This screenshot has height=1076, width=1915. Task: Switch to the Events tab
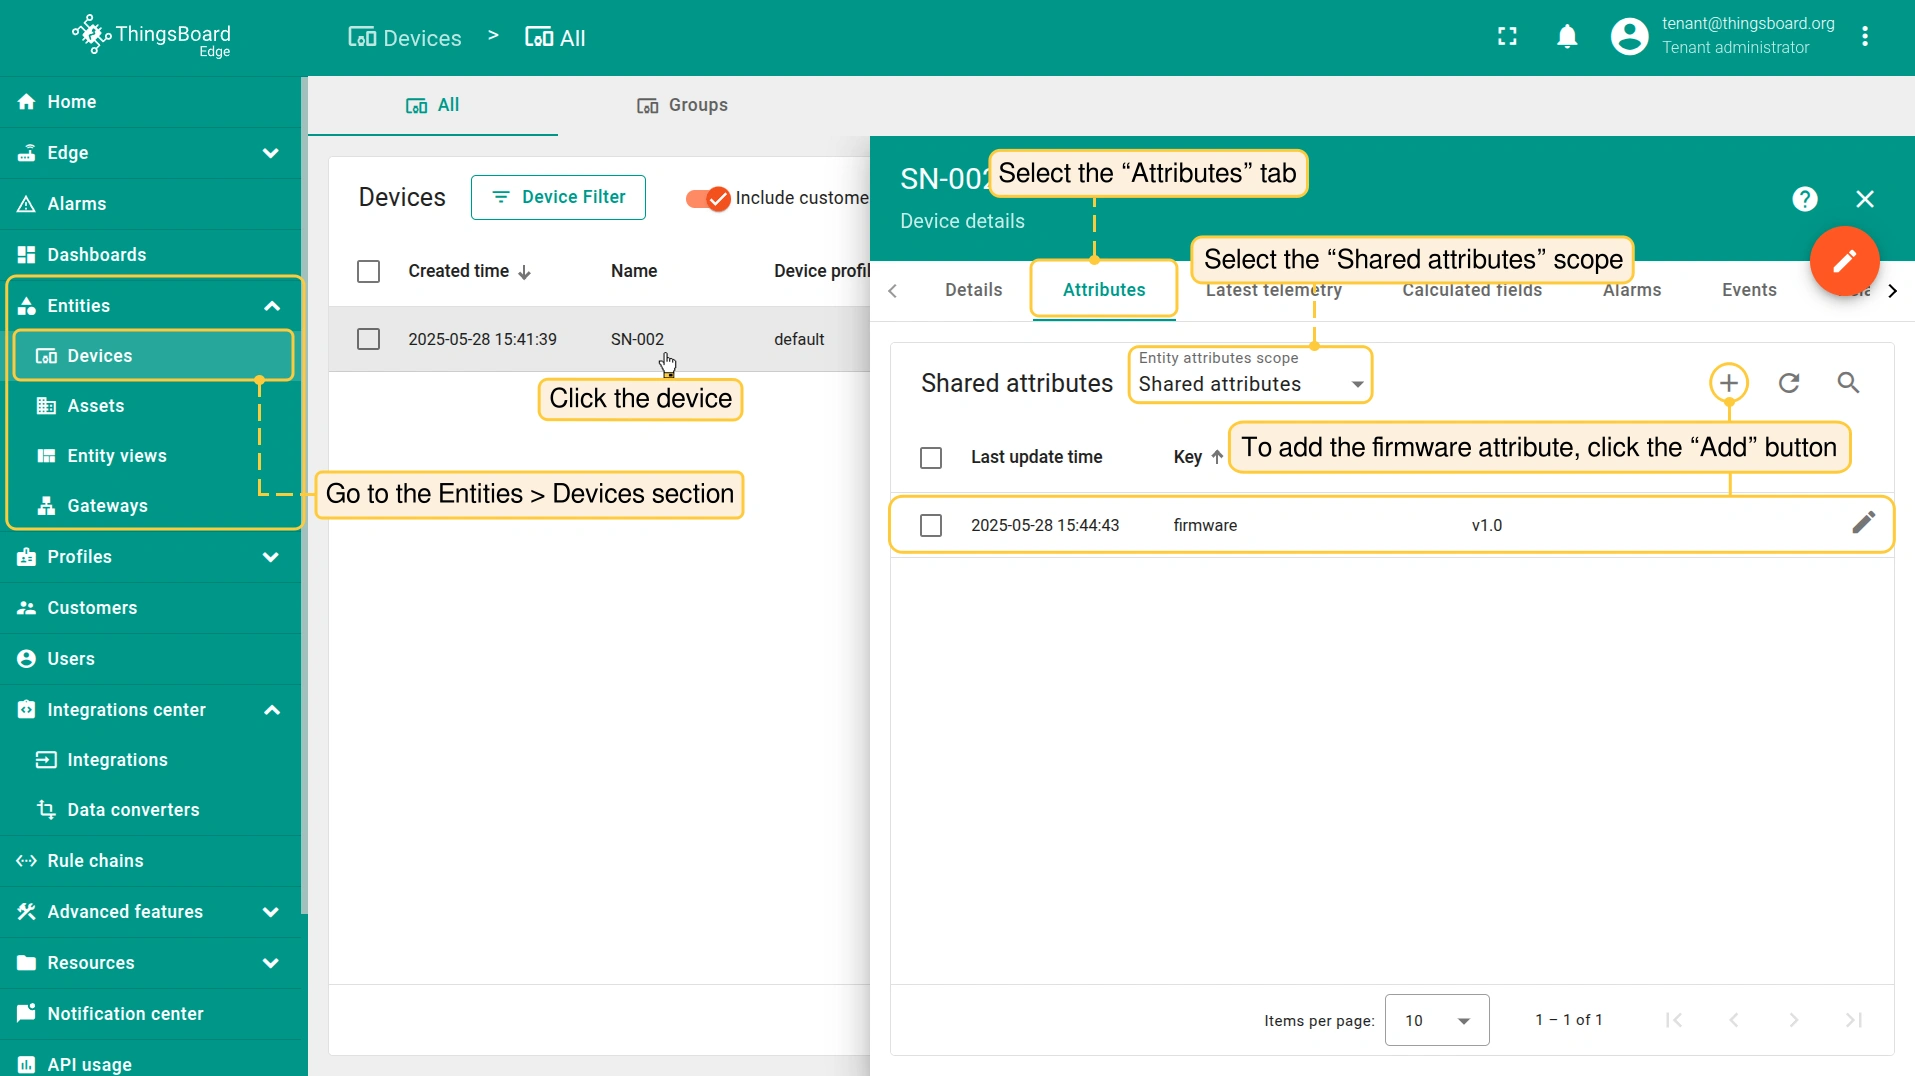point(1748,290)
